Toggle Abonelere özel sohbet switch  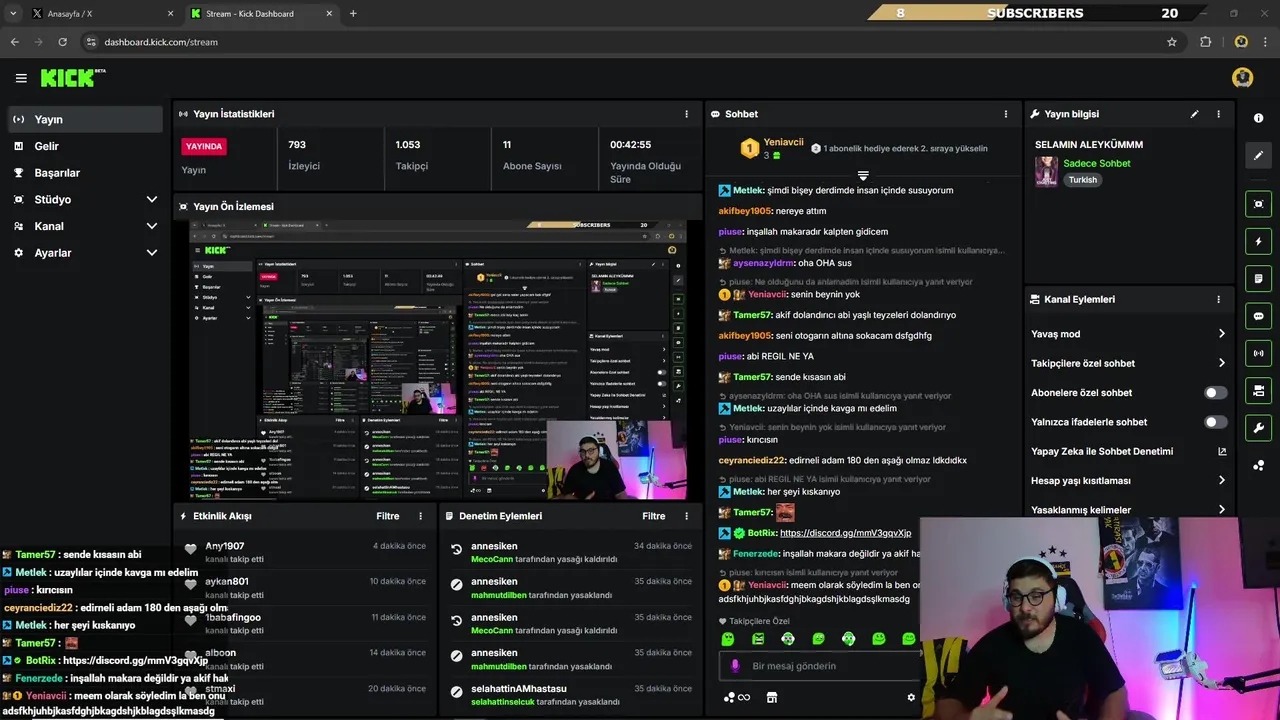pyautogui.click(x=1215, y=393)
